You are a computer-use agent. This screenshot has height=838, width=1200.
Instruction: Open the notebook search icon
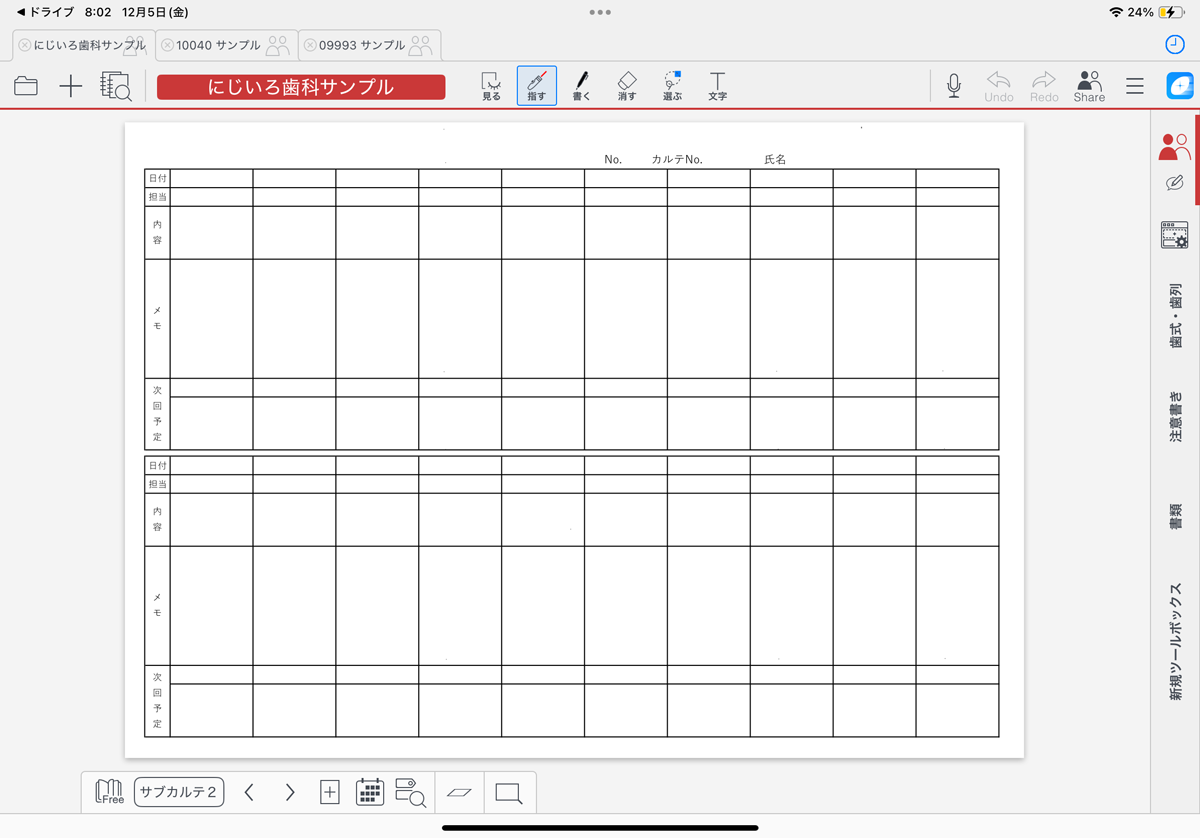[x=116, y=87]
